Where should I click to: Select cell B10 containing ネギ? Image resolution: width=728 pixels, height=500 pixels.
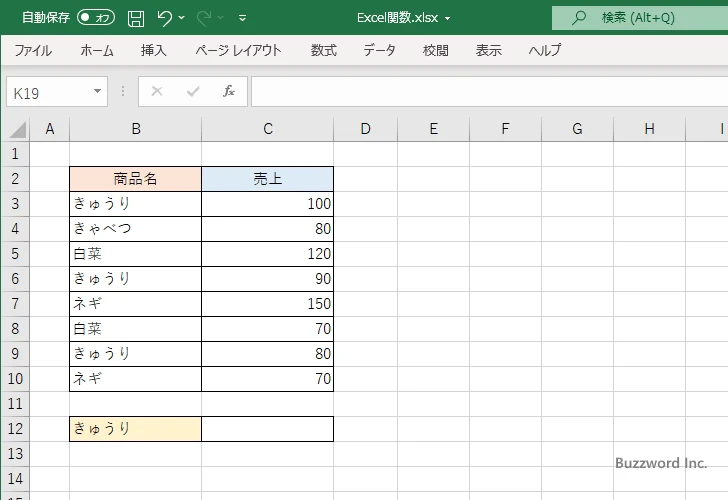coord(136,379)
